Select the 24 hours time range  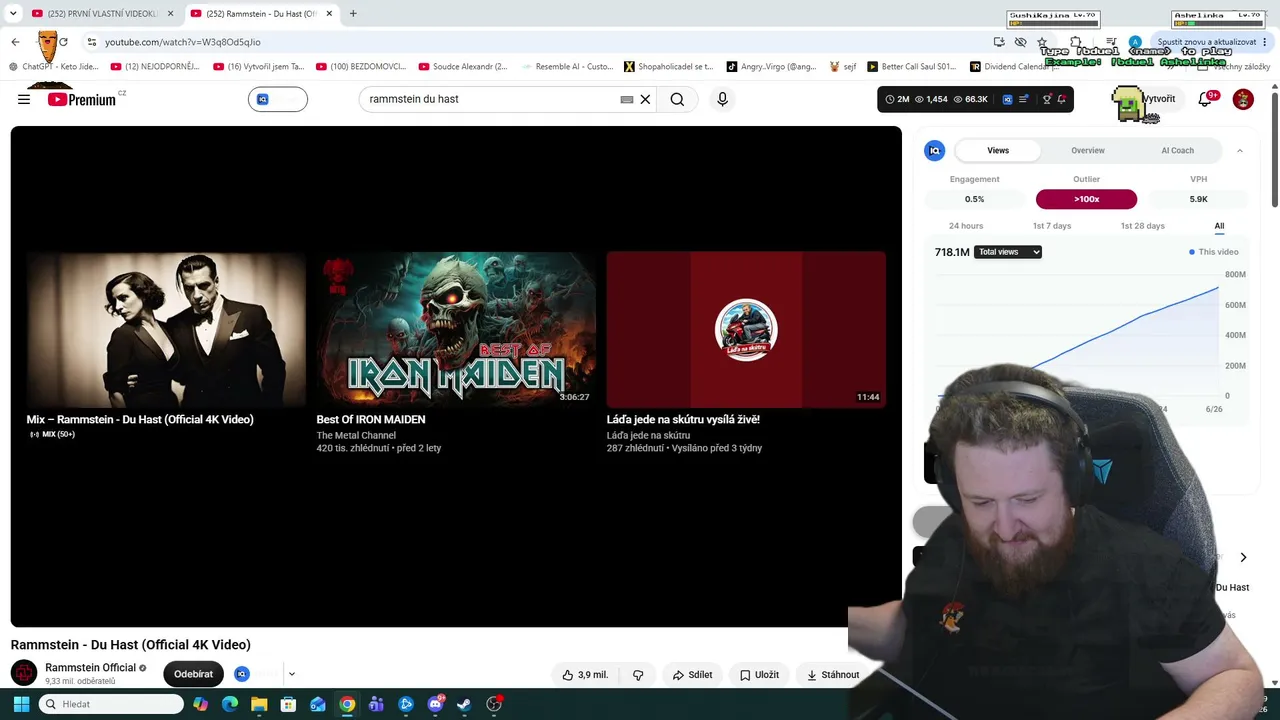pyautogui.click(x=966, y=226)
